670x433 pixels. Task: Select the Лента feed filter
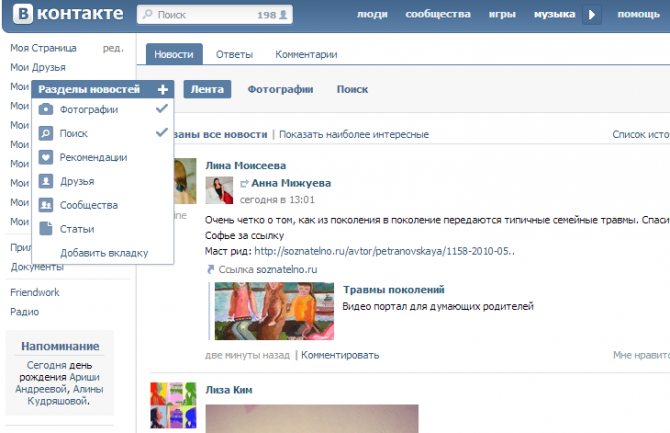click(x=207, y=89)
